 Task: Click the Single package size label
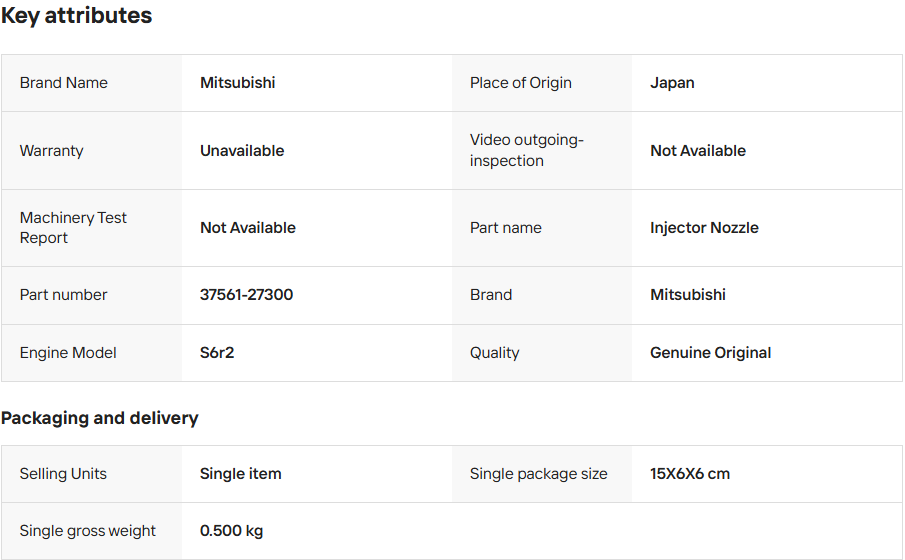[x=538, y=474]
